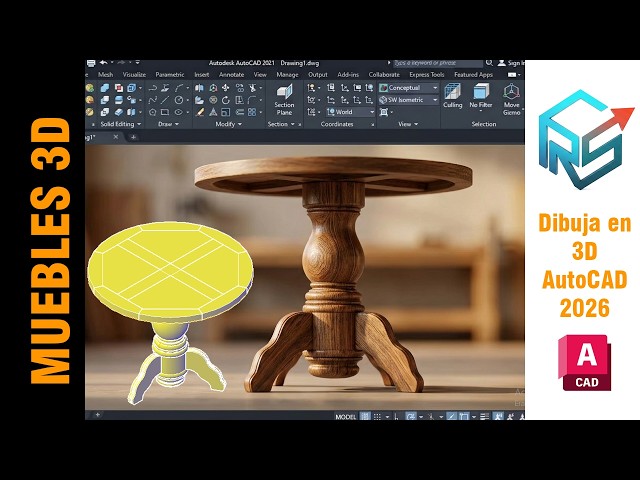Toggle the drawing grid display in status bar
This screenshot has width=640, height=480.
click(x=365, y=416)
